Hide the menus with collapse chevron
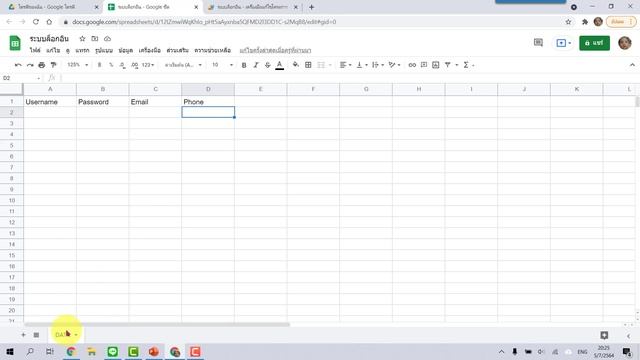640x360 pixels. 632,65
